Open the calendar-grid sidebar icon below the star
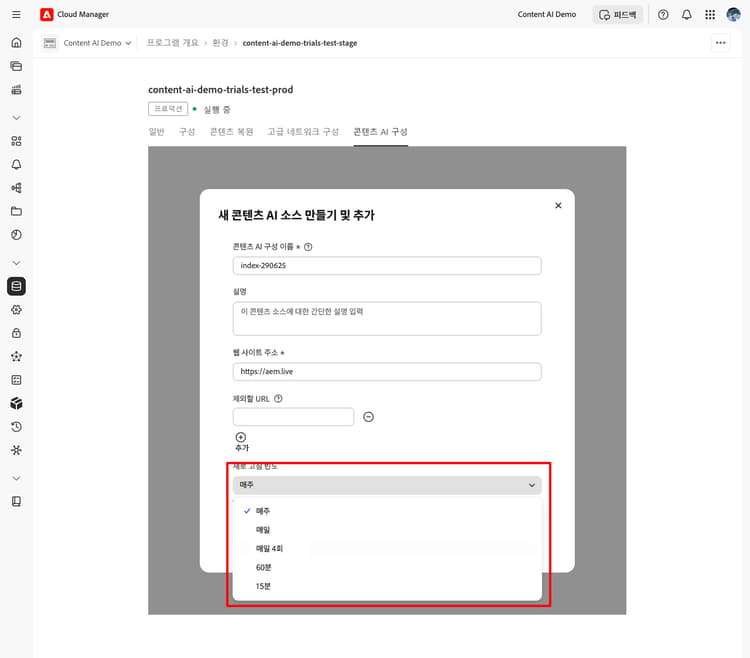The image size is (750, 658). tap(16, 380)
